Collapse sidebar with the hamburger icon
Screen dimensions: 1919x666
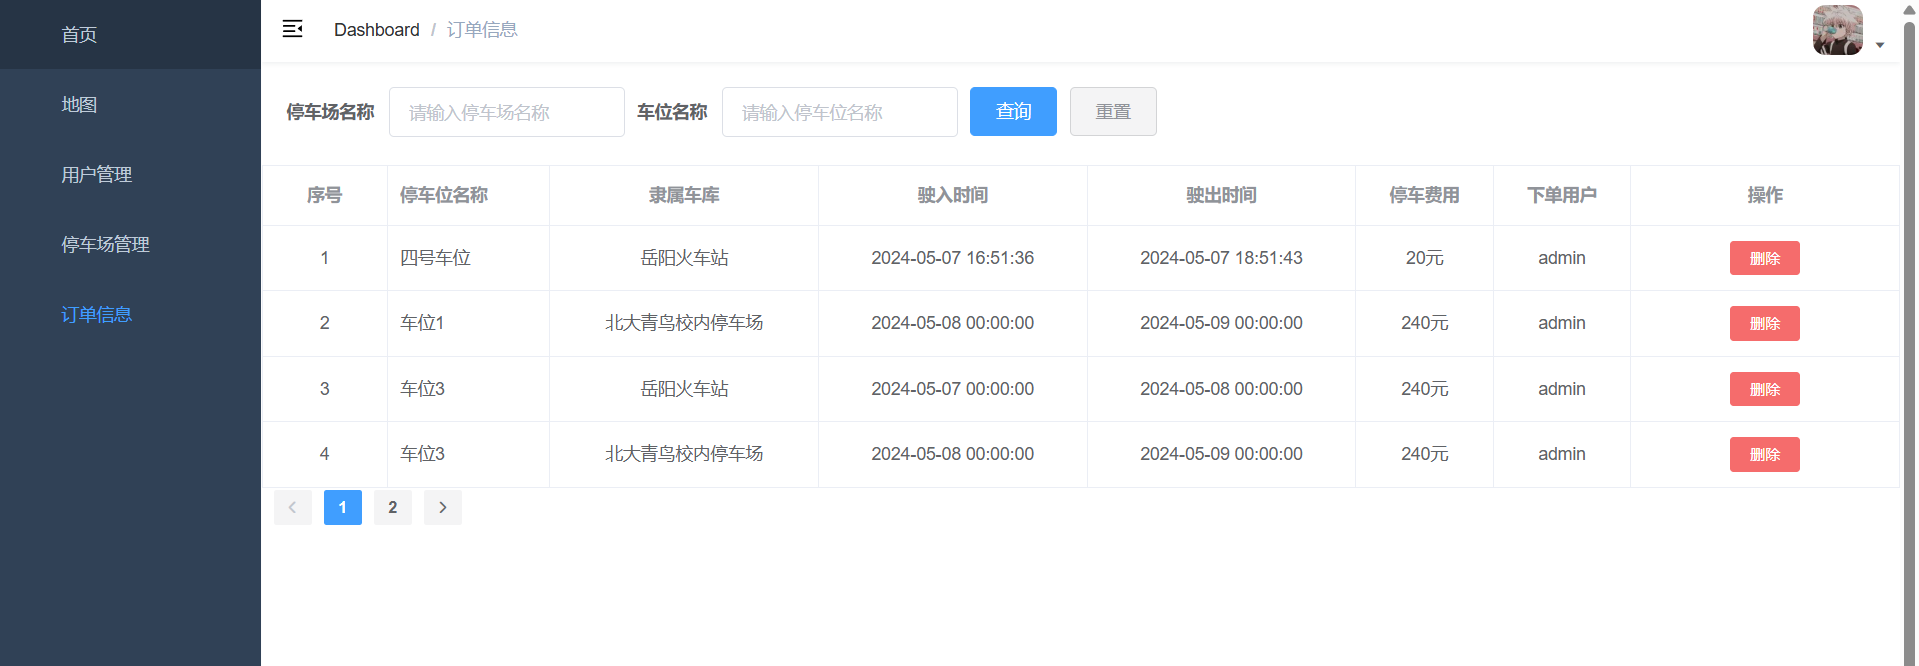292,29
